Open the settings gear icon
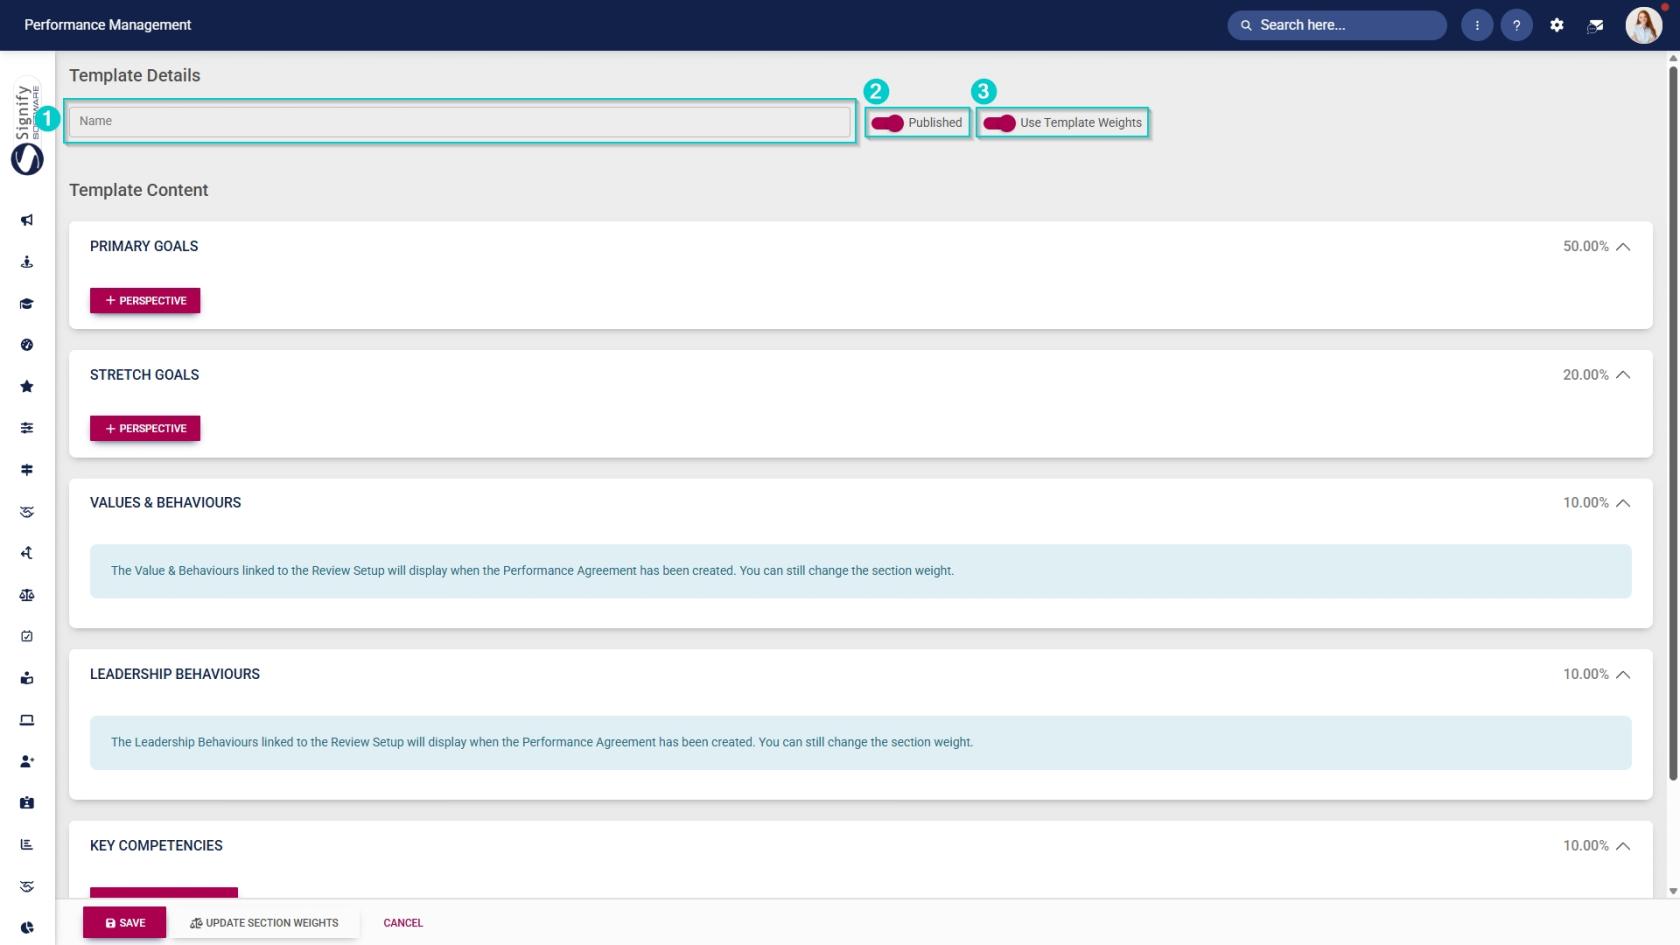 pyautogui.click(x=1557, y=25)
